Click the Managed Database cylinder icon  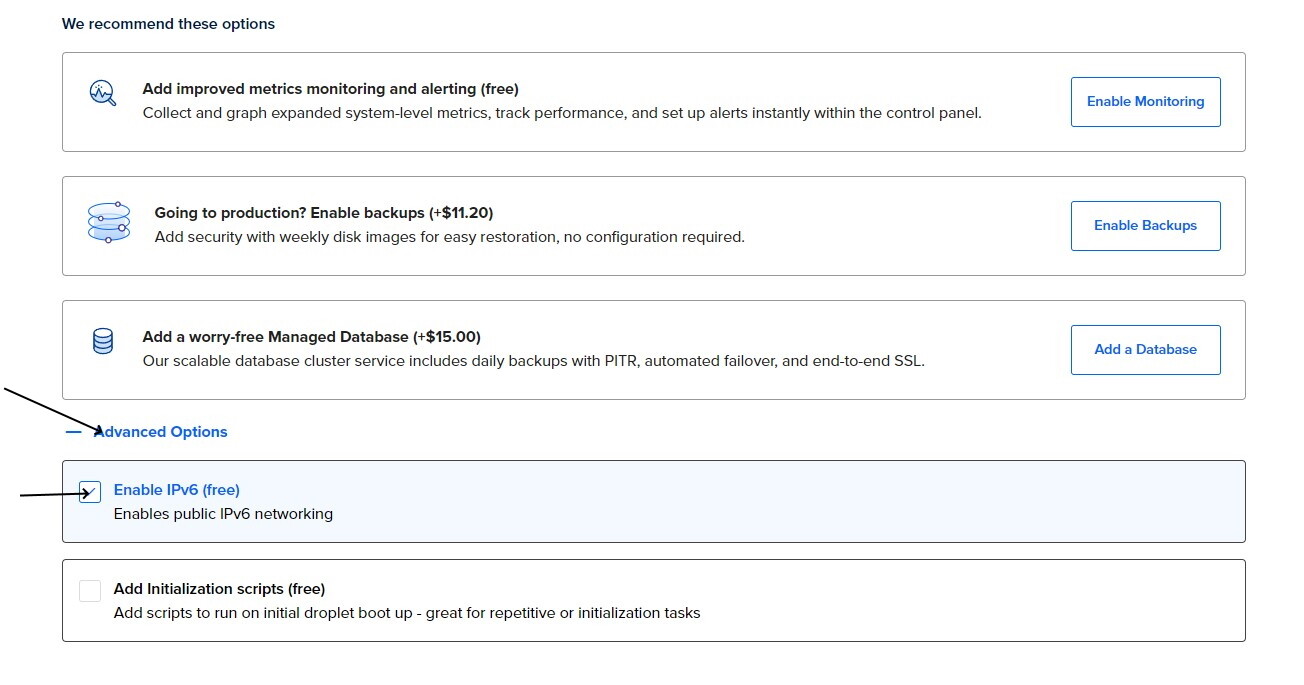click(x=103, y=341)
